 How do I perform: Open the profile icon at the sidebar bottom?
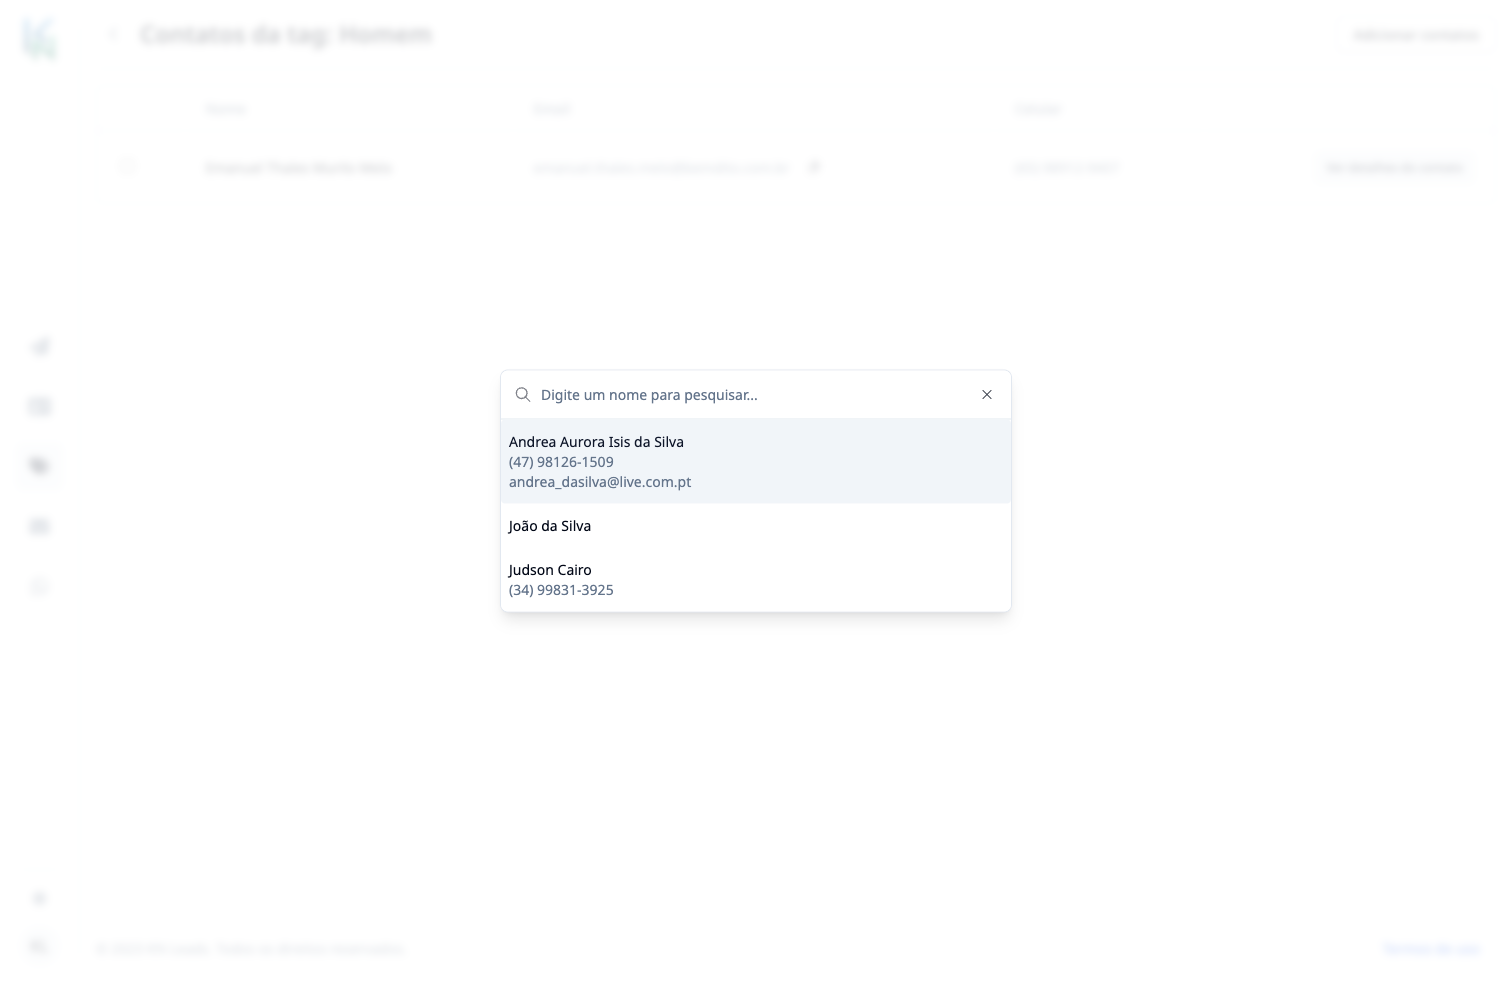click(x=40, y=946)
